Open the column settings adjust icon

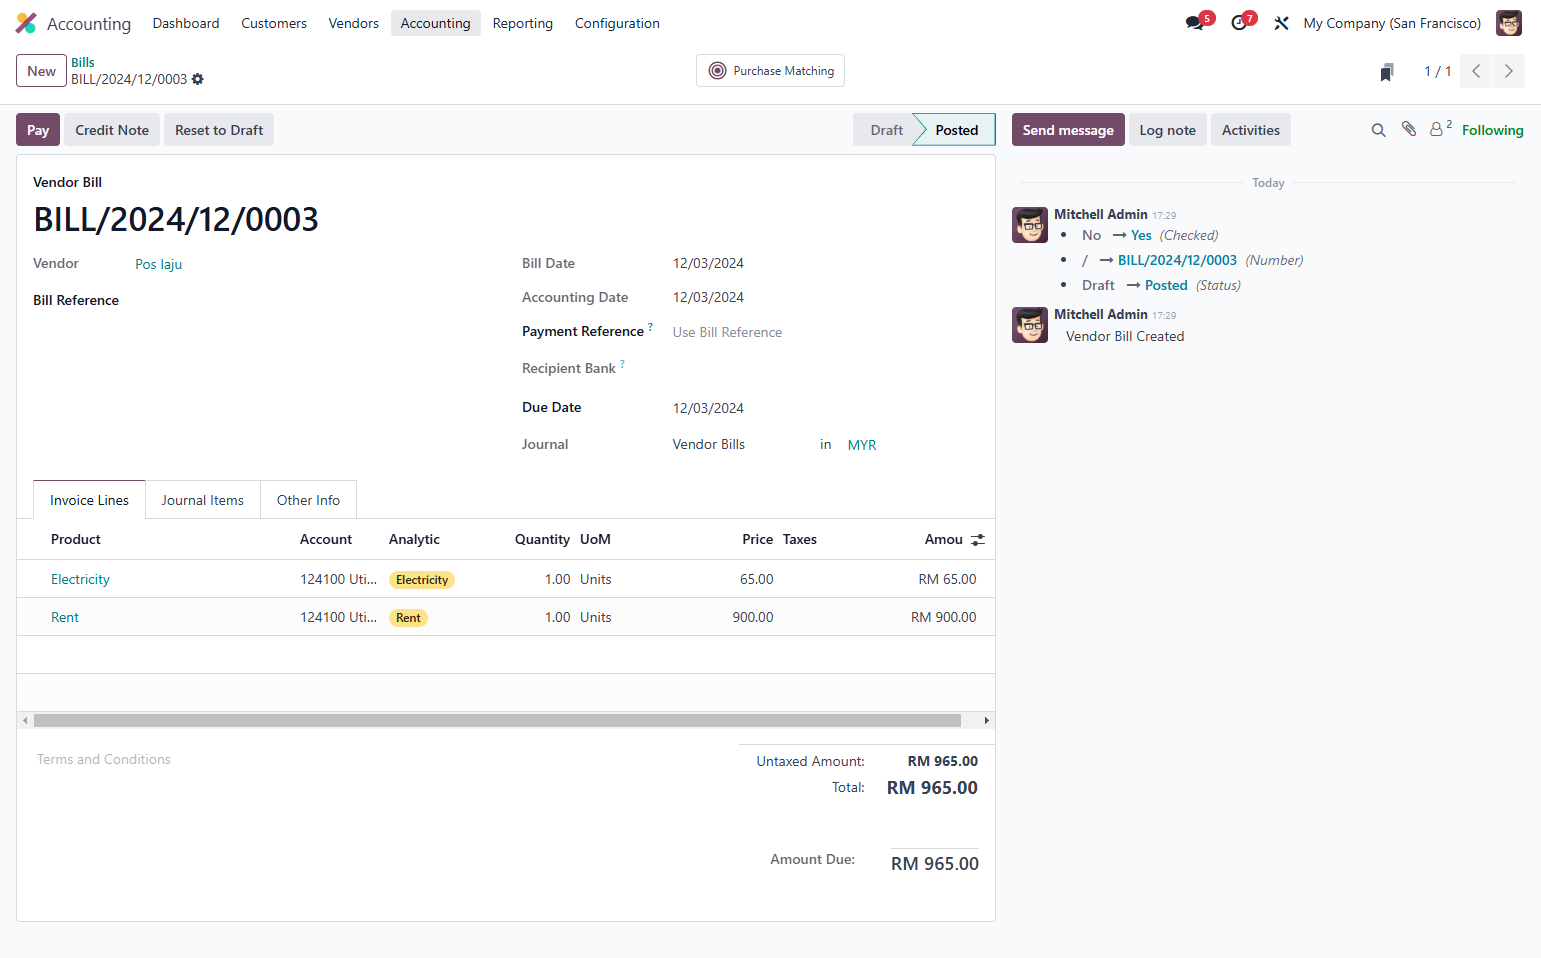pos(978,540)
